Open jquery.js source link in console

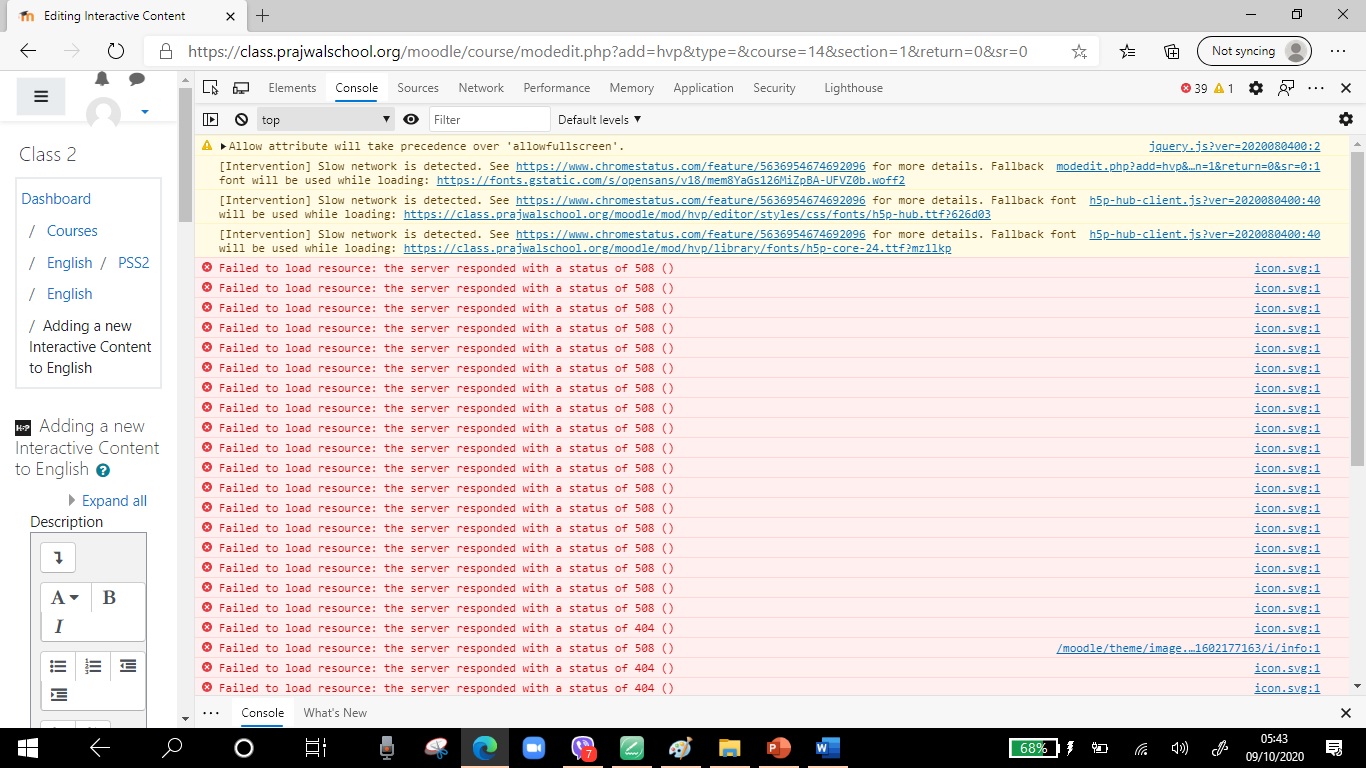1234,146
